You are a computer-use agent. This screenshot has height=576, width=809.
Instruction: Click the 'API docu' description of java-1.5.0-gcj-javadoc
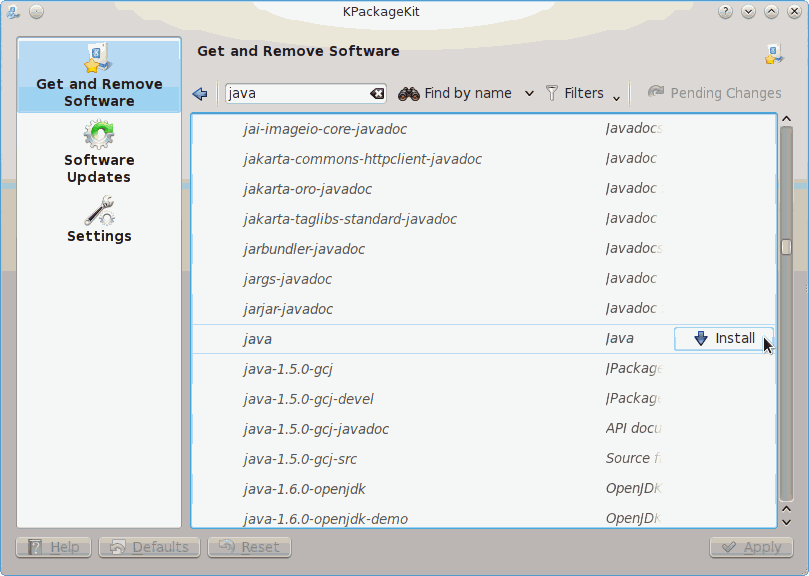coord(633,428)
